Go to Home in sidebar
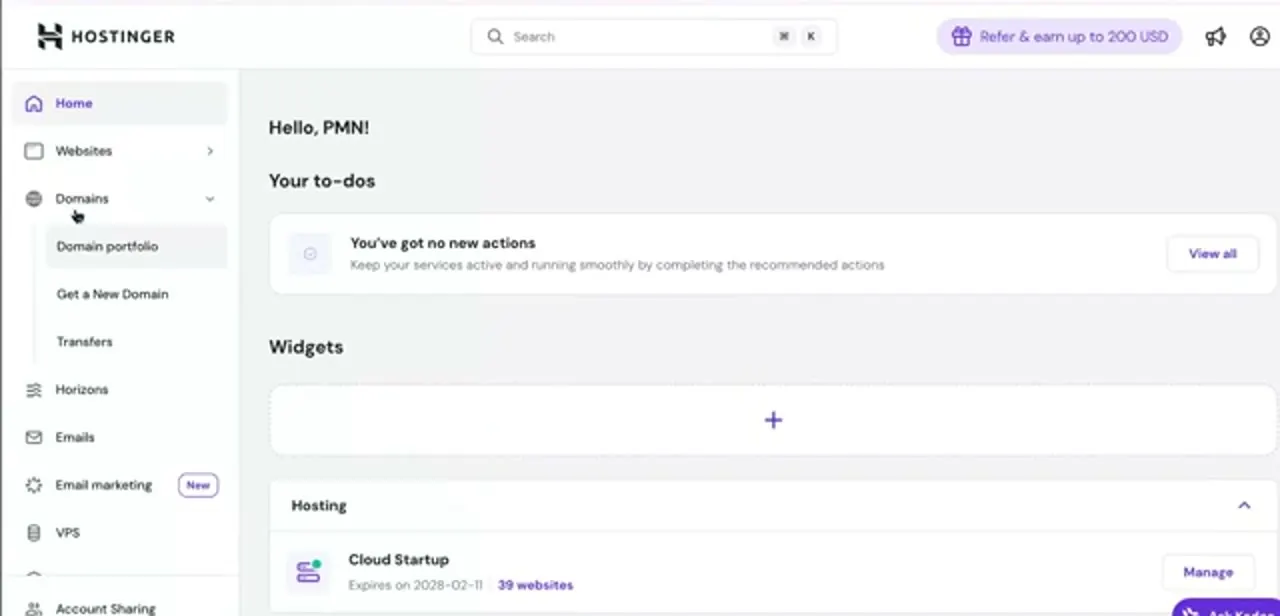 coord(120,103)
